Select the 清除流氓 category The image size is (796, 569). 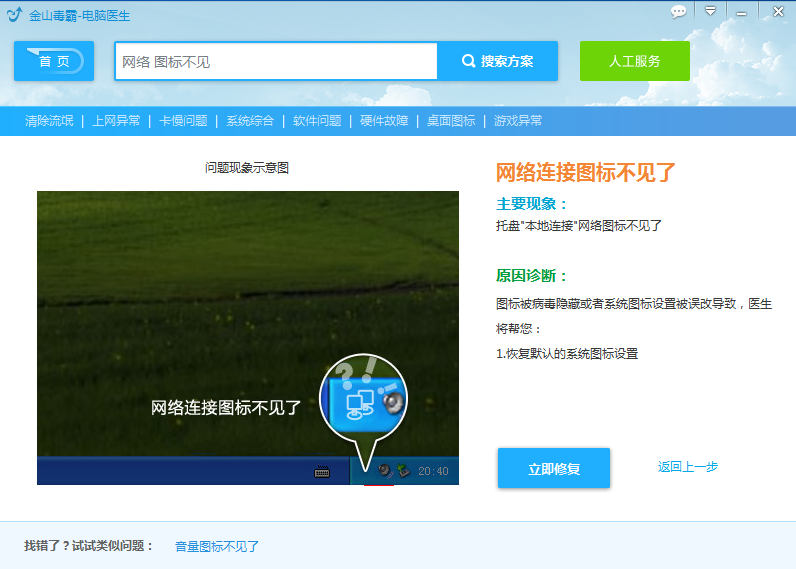click(49, 121)
